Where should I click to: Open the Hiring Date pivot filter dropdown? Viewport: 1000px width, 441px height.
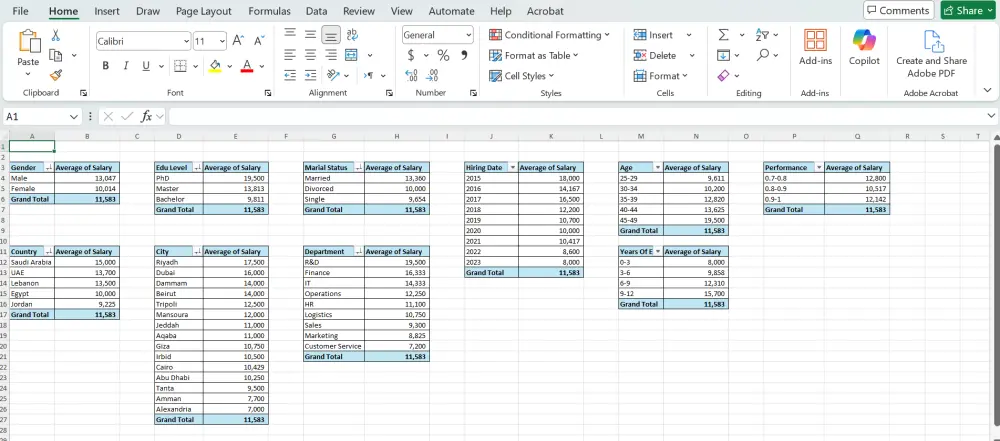click(x=513, y=167)
